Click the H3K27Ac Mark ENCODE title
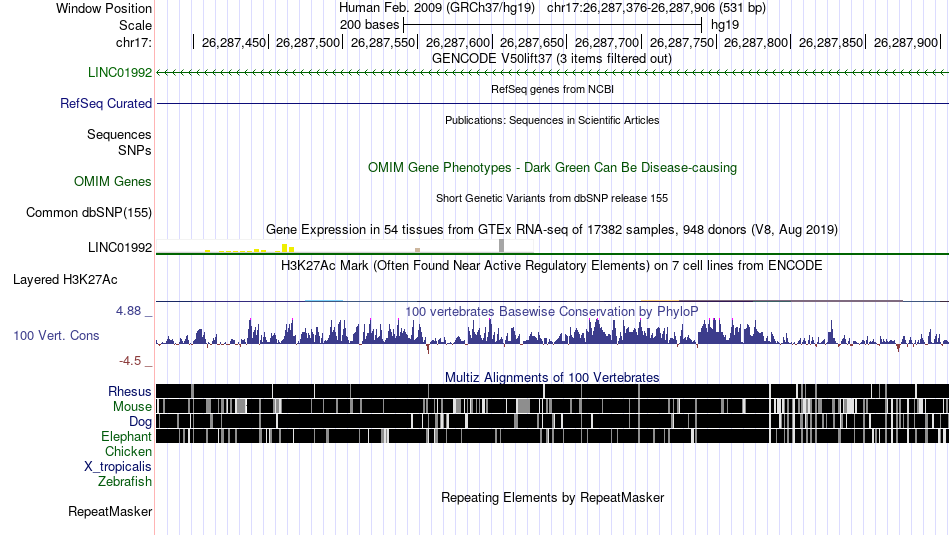 (552, 265)
